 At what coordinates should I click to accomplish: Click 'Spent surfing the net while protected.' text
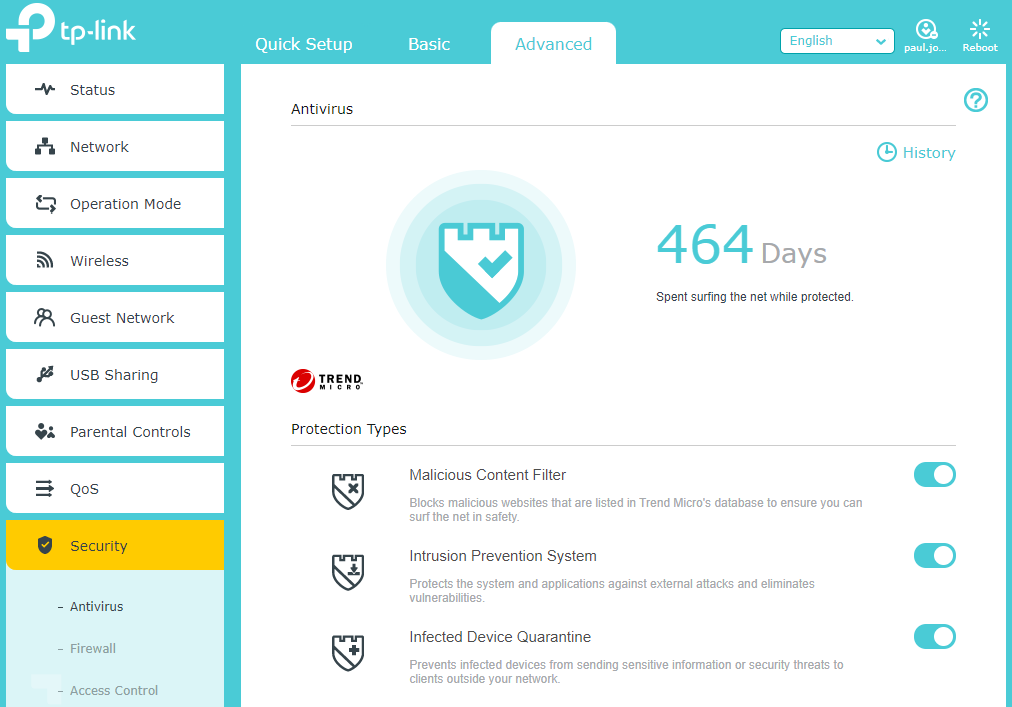click(754, 297)
